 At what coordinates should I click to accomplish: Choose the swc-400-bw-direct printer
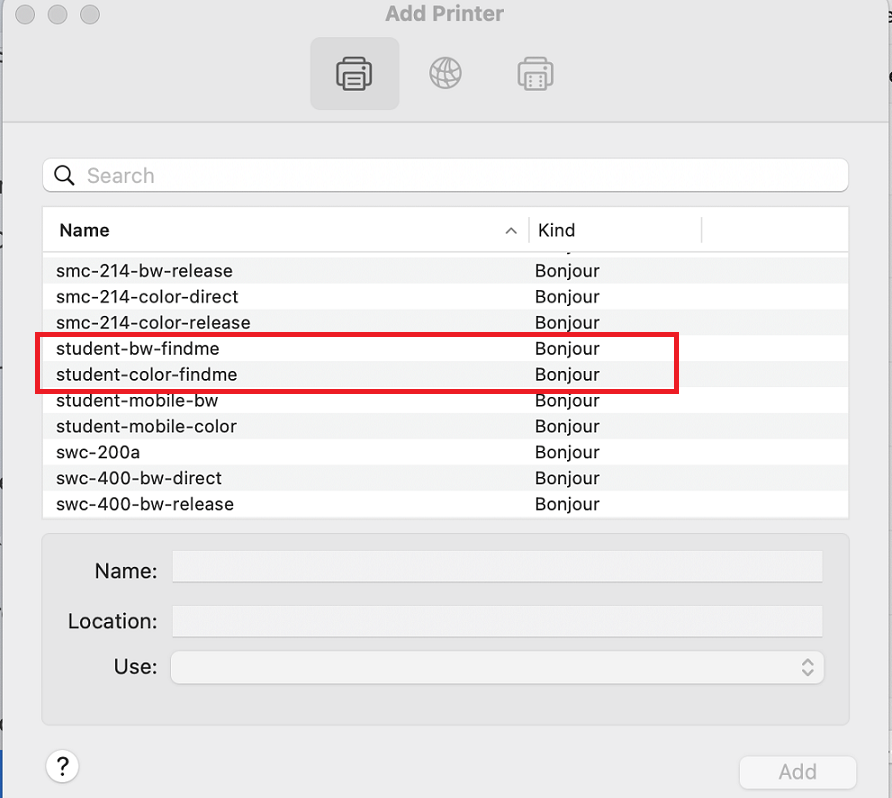(x=445, y=478)
